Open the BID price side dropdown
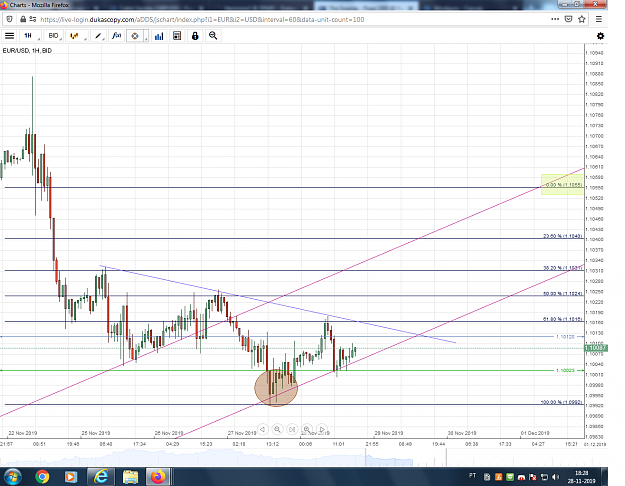Image resolution: width=625 pixels, height=486 pixels. pyautogui.click(x=54, y=36)
